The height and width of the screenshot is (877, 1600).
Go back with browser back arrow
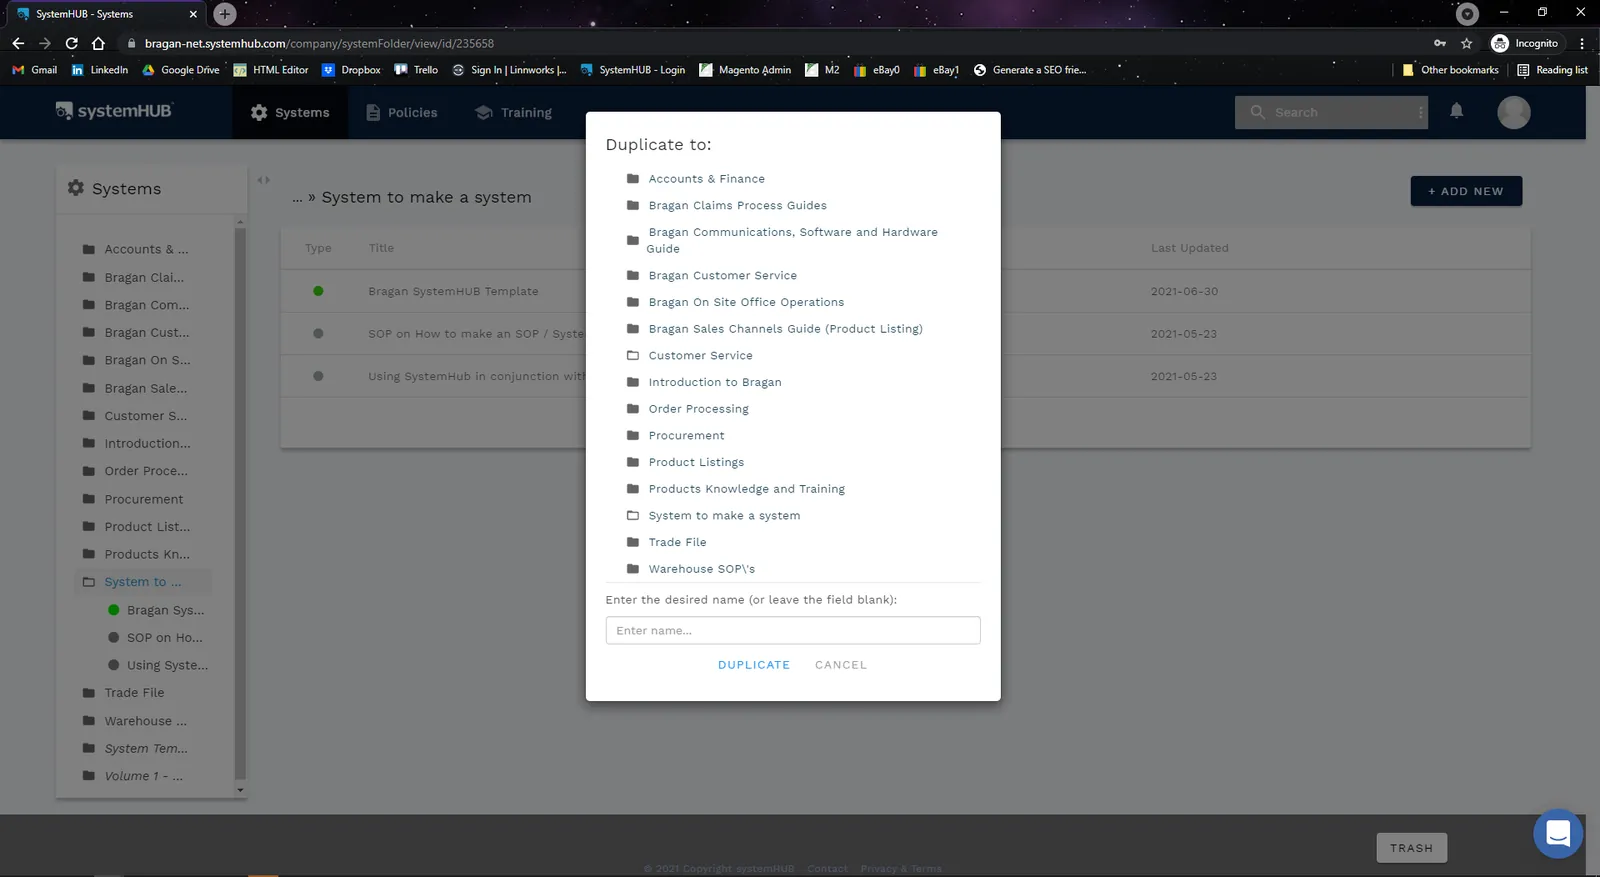pos(18,43)
